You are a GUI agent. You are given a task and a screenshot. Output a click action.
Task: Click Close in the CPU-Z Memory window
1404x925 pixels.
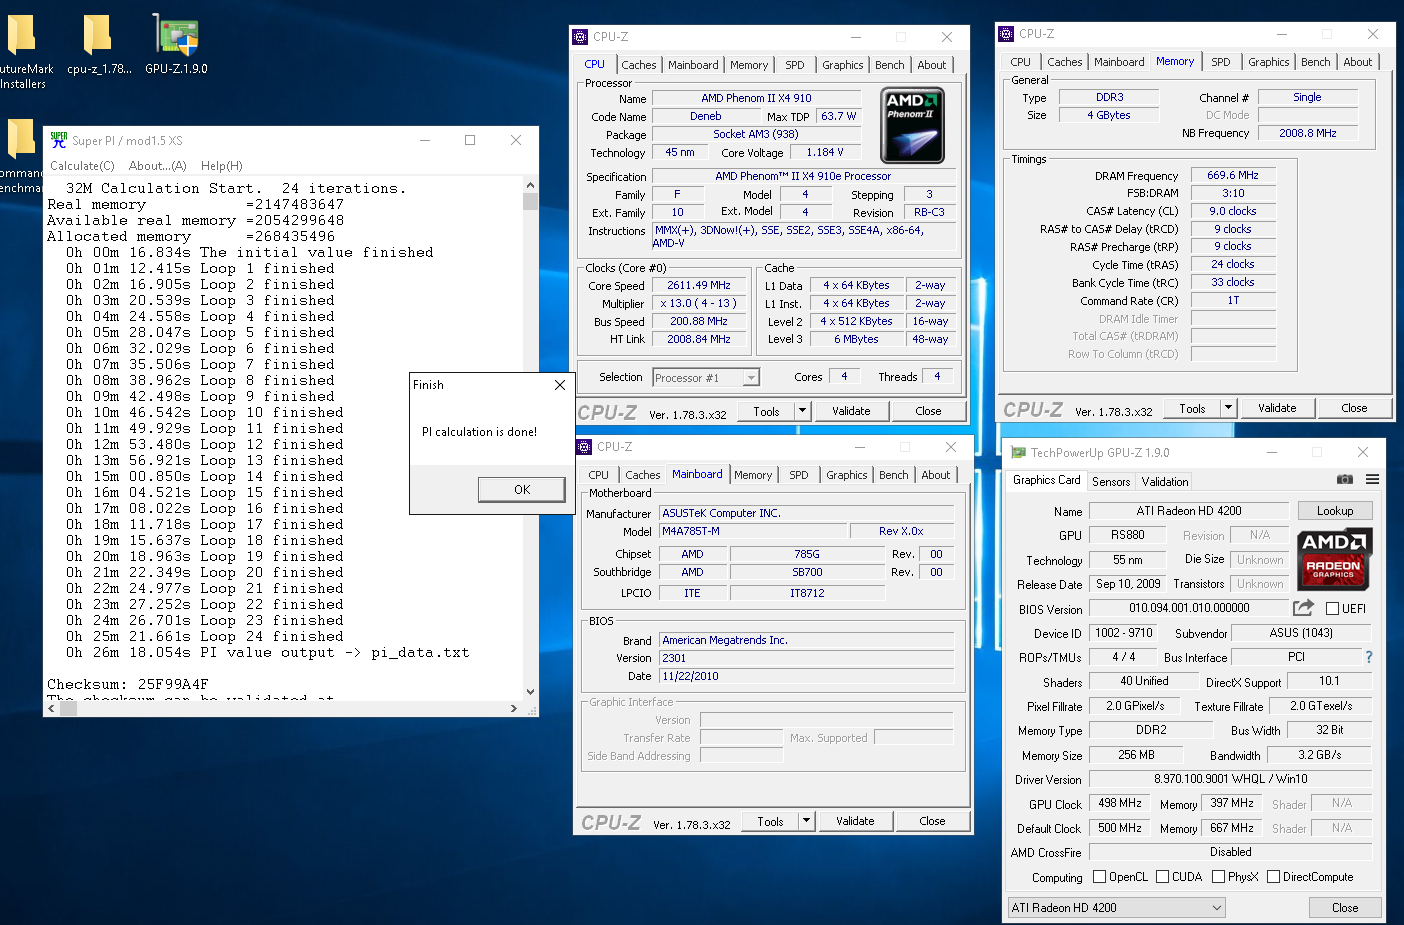[x=1354, y=408]
